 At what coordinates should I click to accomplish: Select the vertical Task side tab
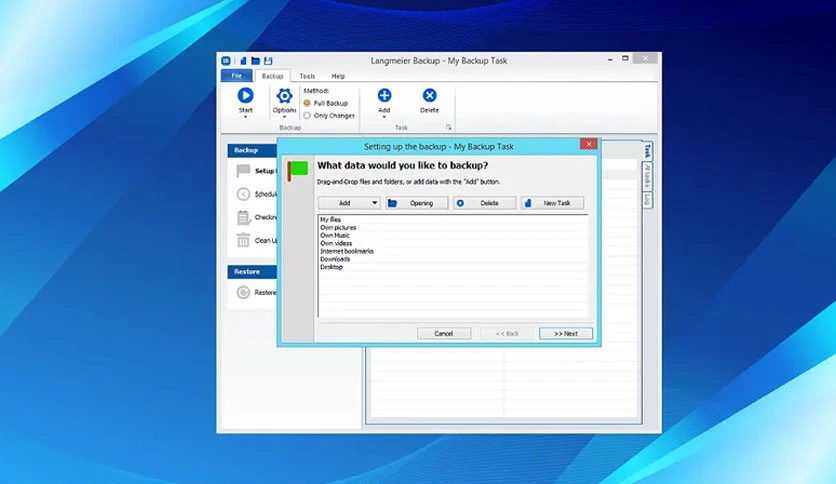[648, 151]
